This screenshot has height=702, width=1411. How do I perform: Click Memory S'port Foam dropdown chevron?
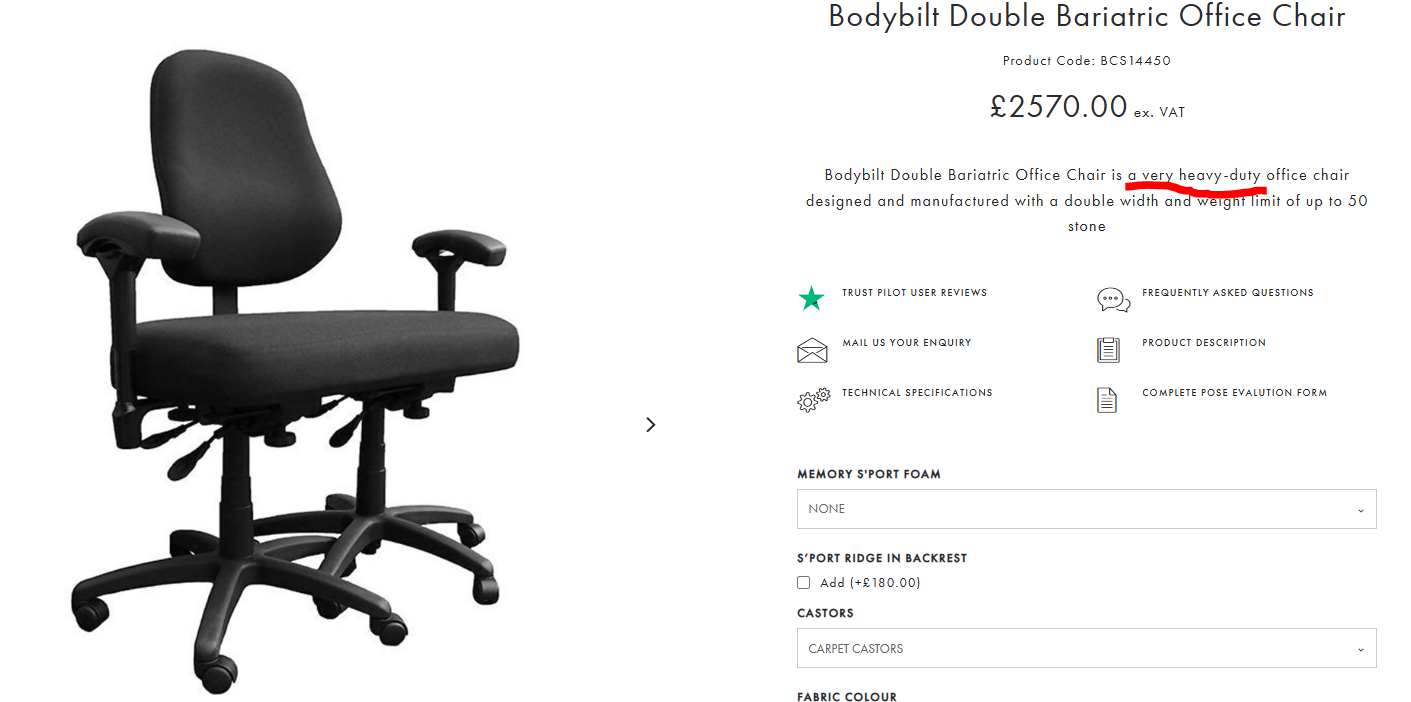coord(1361,510)
